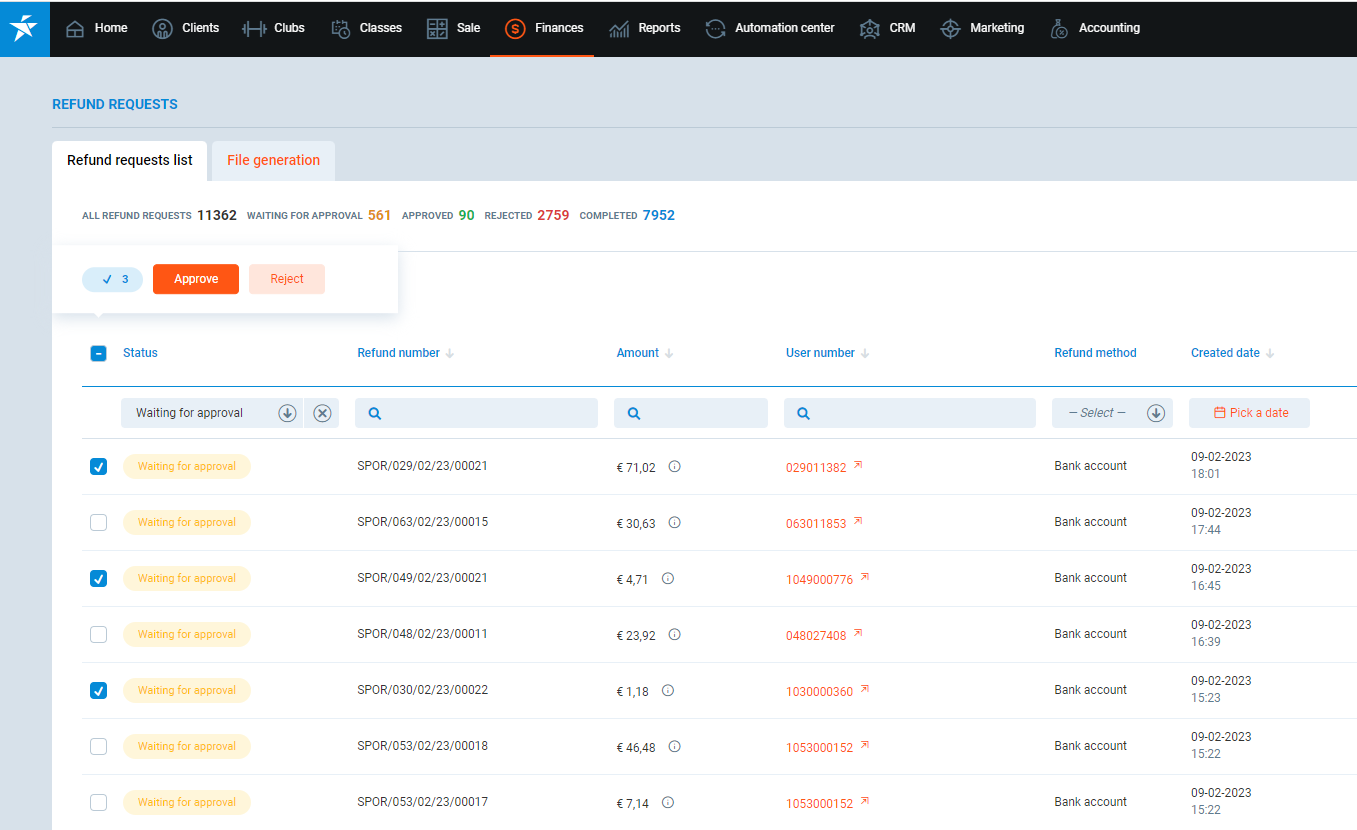The height and width of the screenshot is (830, 1357).
Task: Click the sort arrow next to Created date
Action: [1270, 353]
